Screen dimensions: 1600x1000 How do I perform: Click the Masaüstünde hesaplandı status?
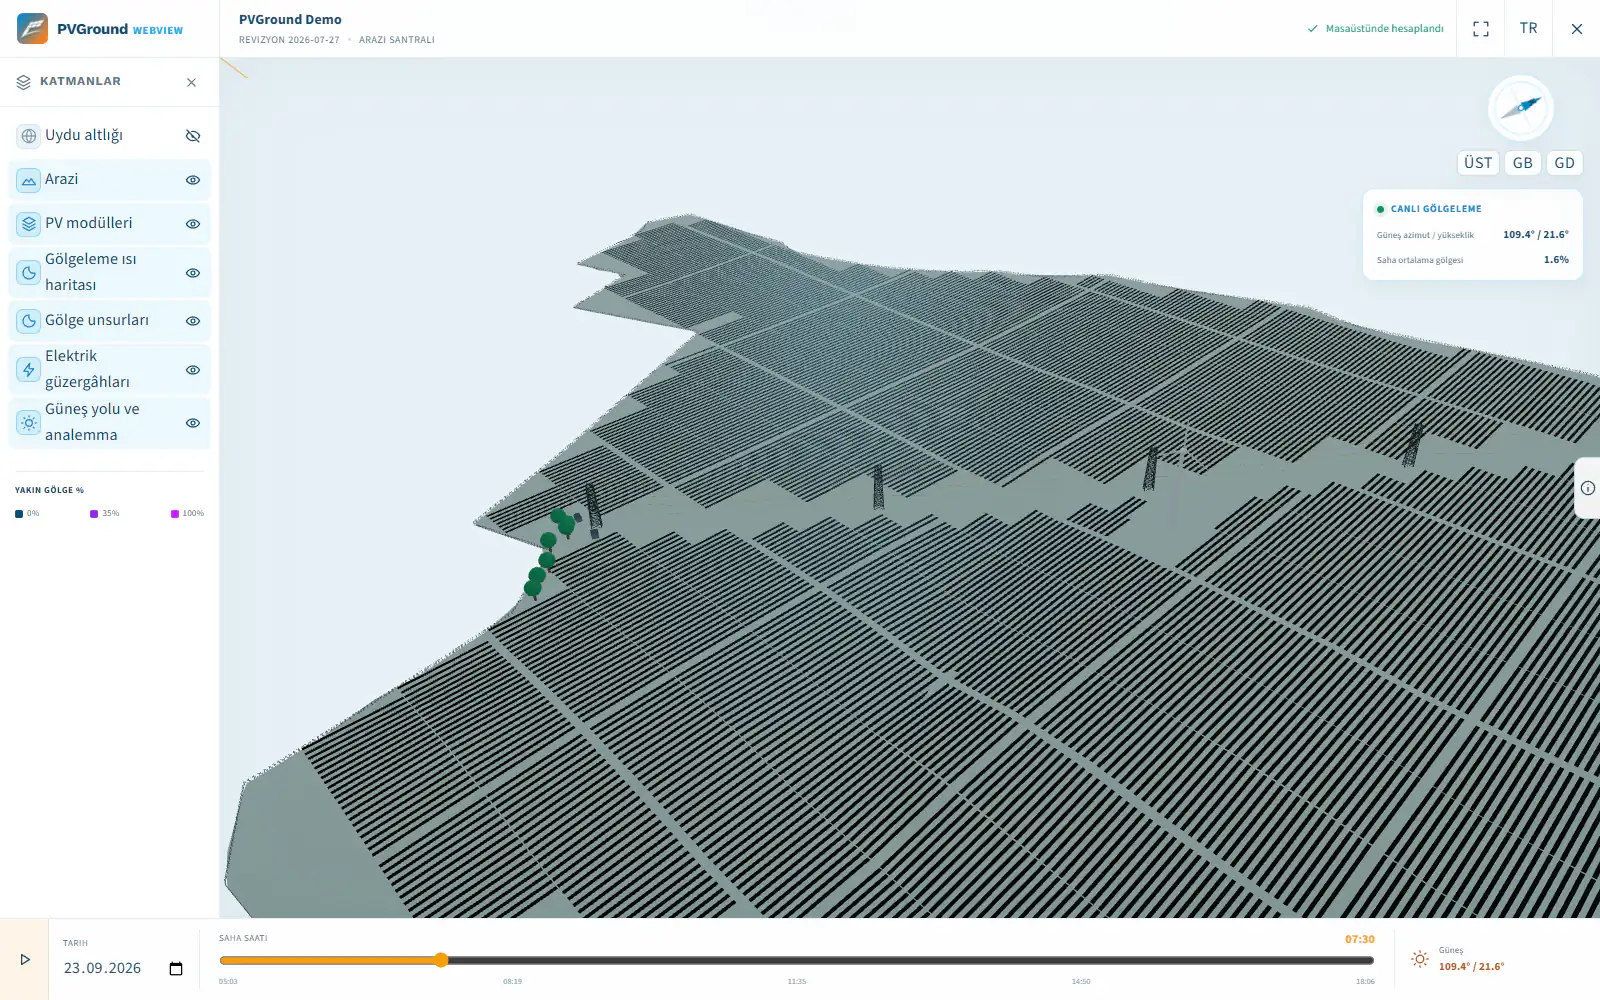coord(1376,29)
